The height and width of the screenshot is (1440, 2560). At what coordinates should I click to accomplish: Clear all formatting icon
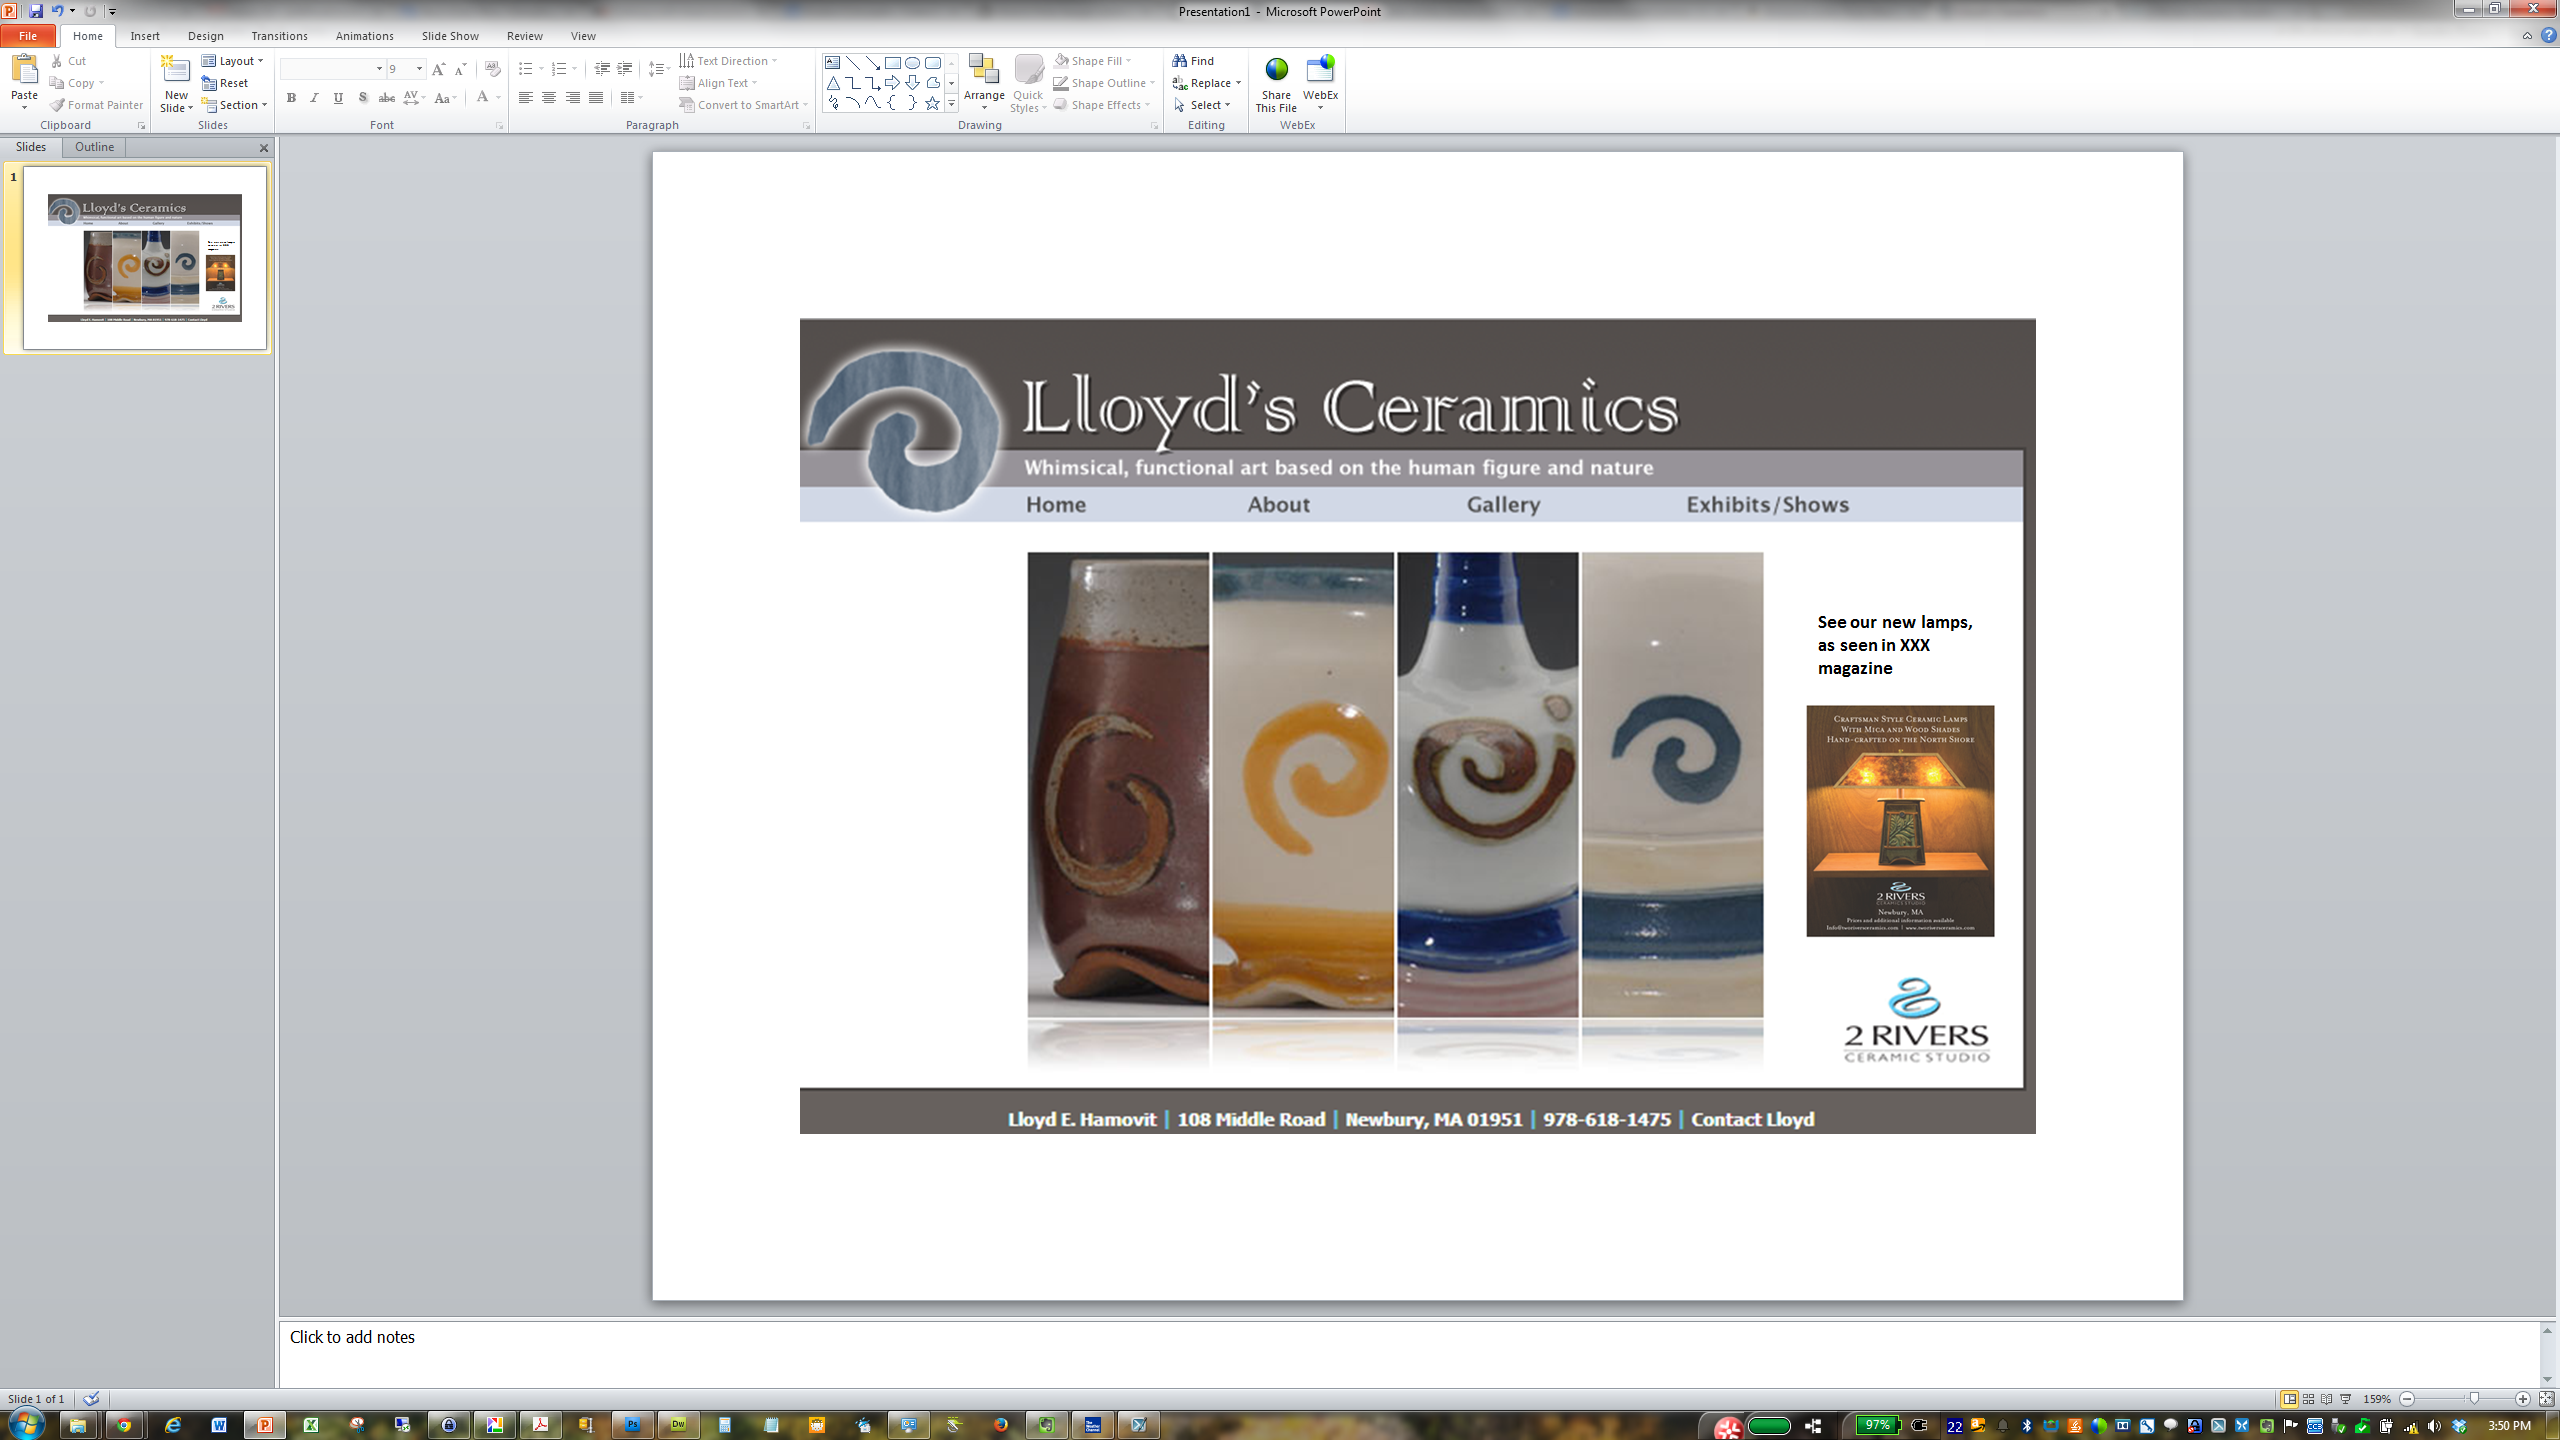click(x=492, y=69)
